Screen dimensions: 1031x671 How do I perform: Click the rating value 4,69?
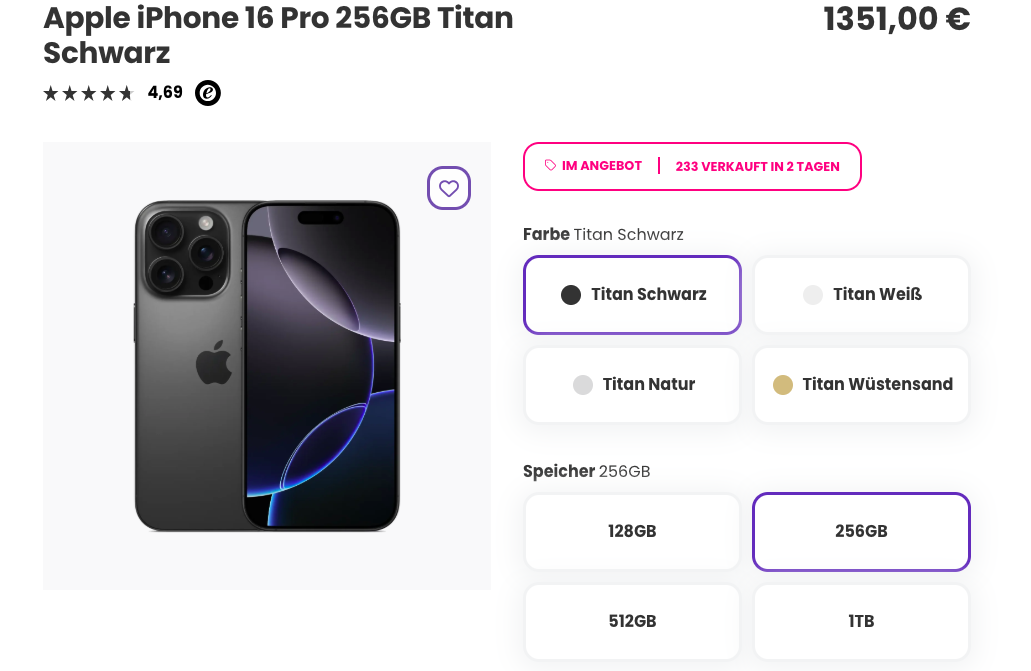coord(165,92)
